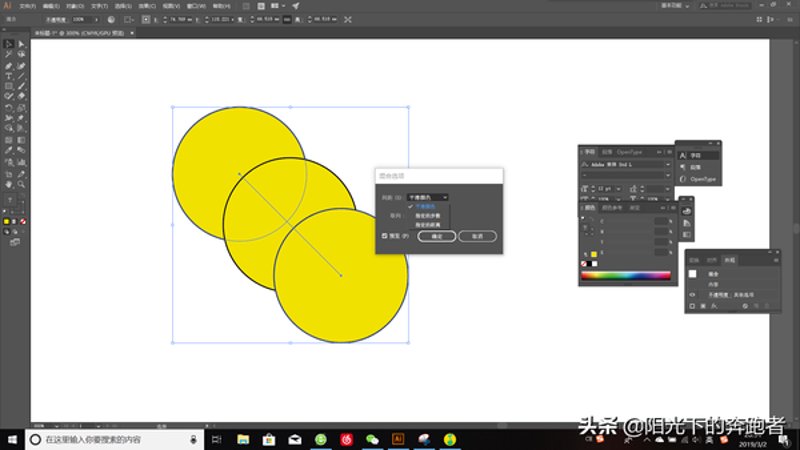This screenshot has height=450, width=800.
Task: Click the recolor artwork circle icon in control bar
Action: [x=111, y=19]
